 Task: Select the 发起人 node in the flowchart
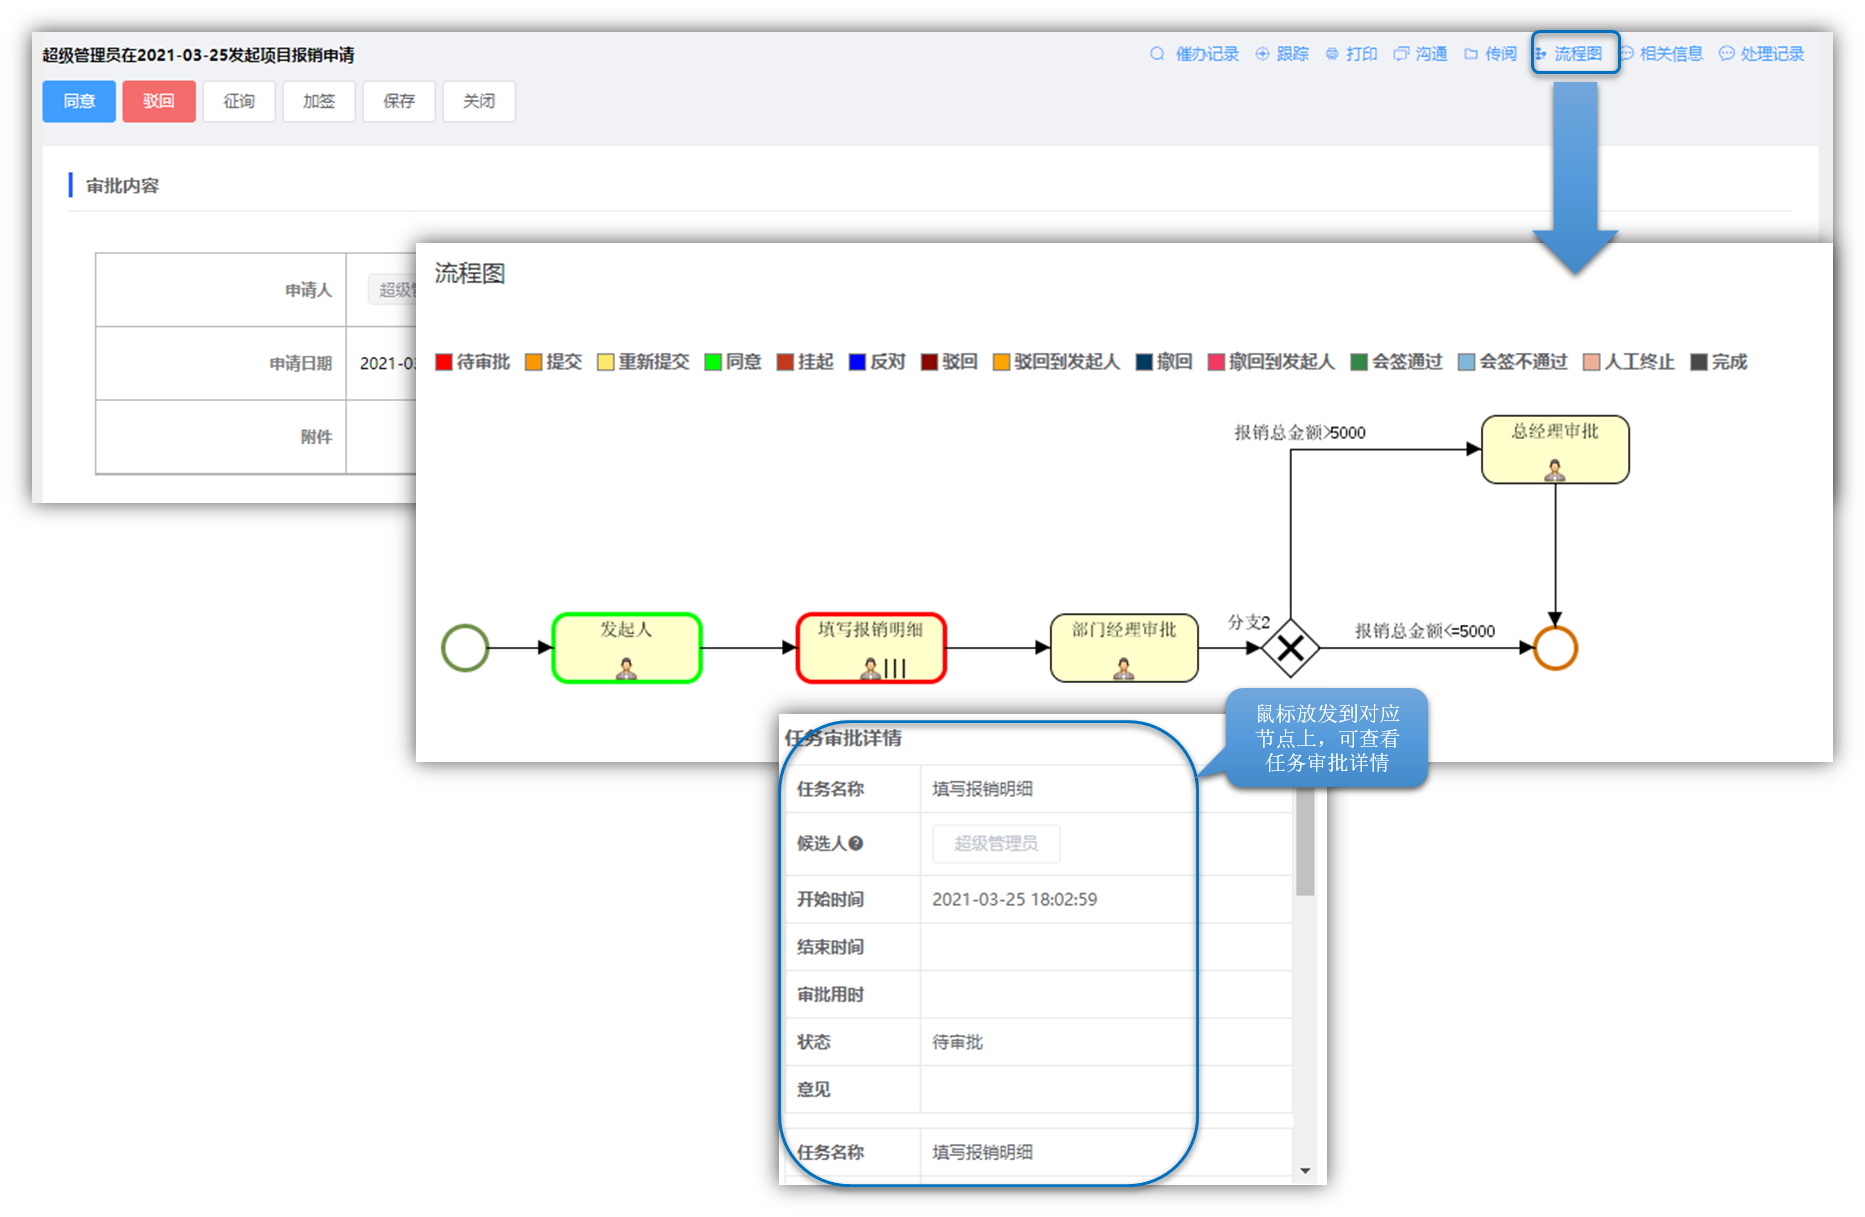(x=627, y=648)
